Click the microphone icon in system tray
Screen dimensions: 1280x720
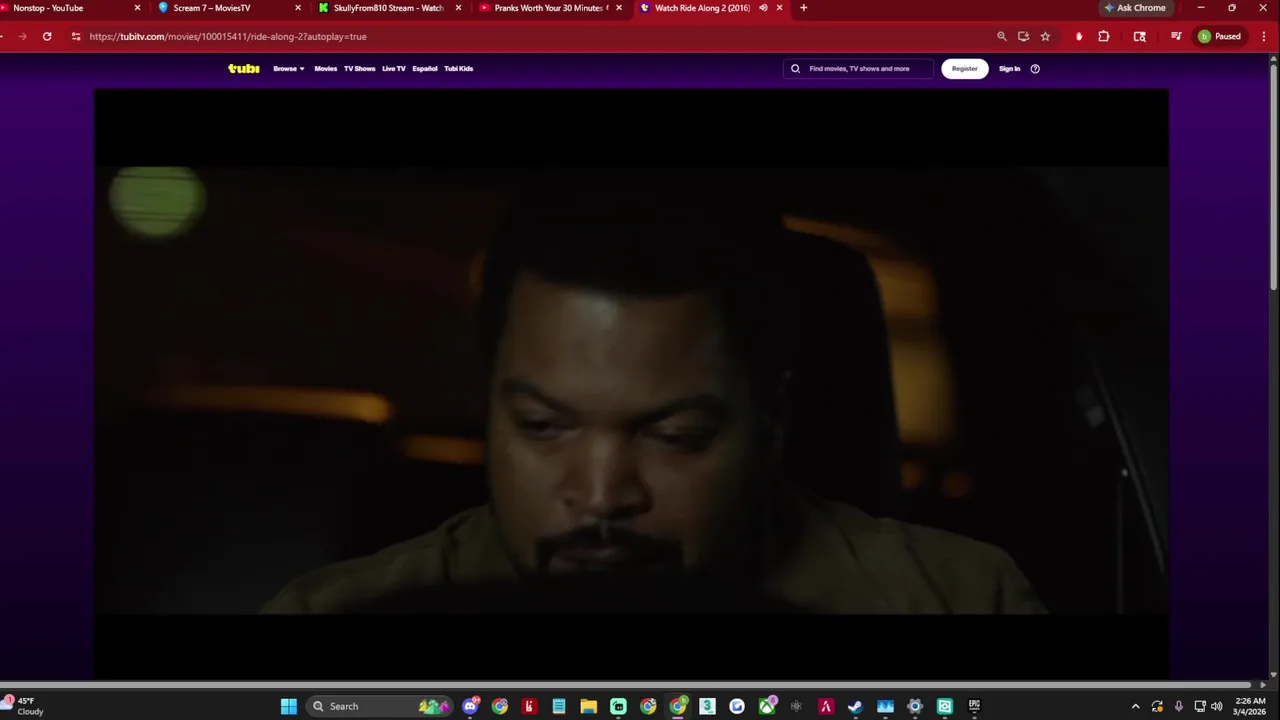tap(1179, 706)
